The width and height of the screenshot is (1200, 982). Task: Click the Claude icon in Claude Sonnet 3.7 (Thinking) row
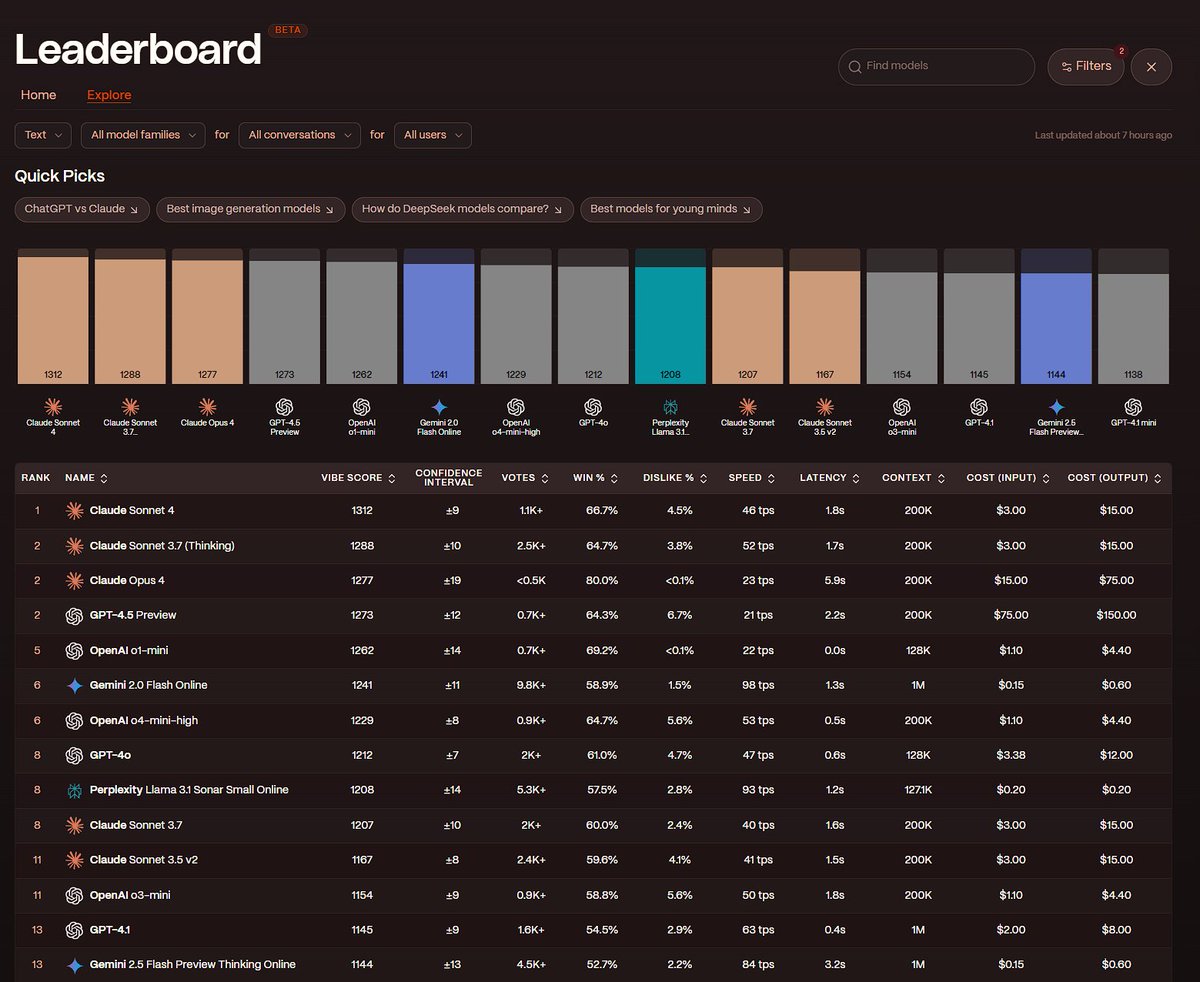point(74,546)
